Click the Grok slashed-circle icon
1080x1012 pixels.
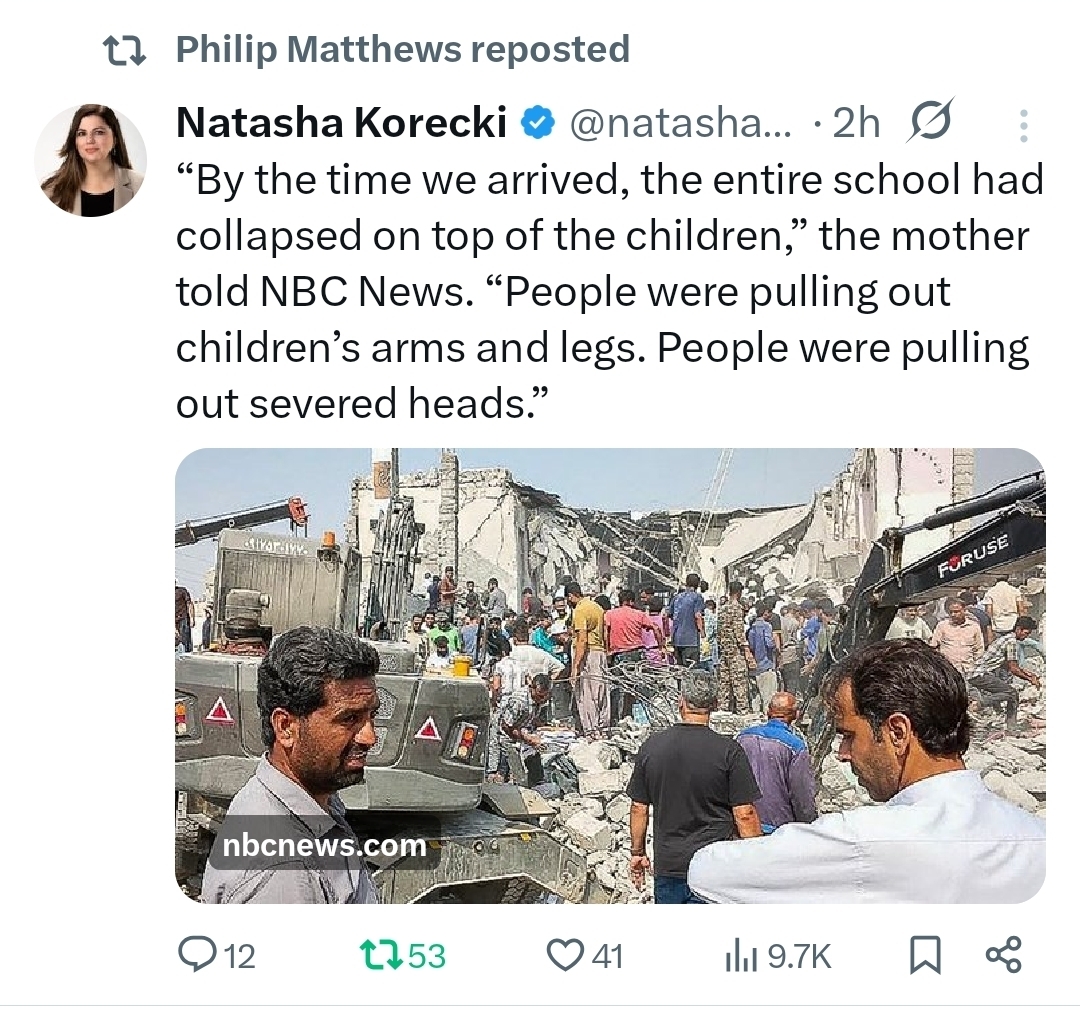click(x=931, y=122)
